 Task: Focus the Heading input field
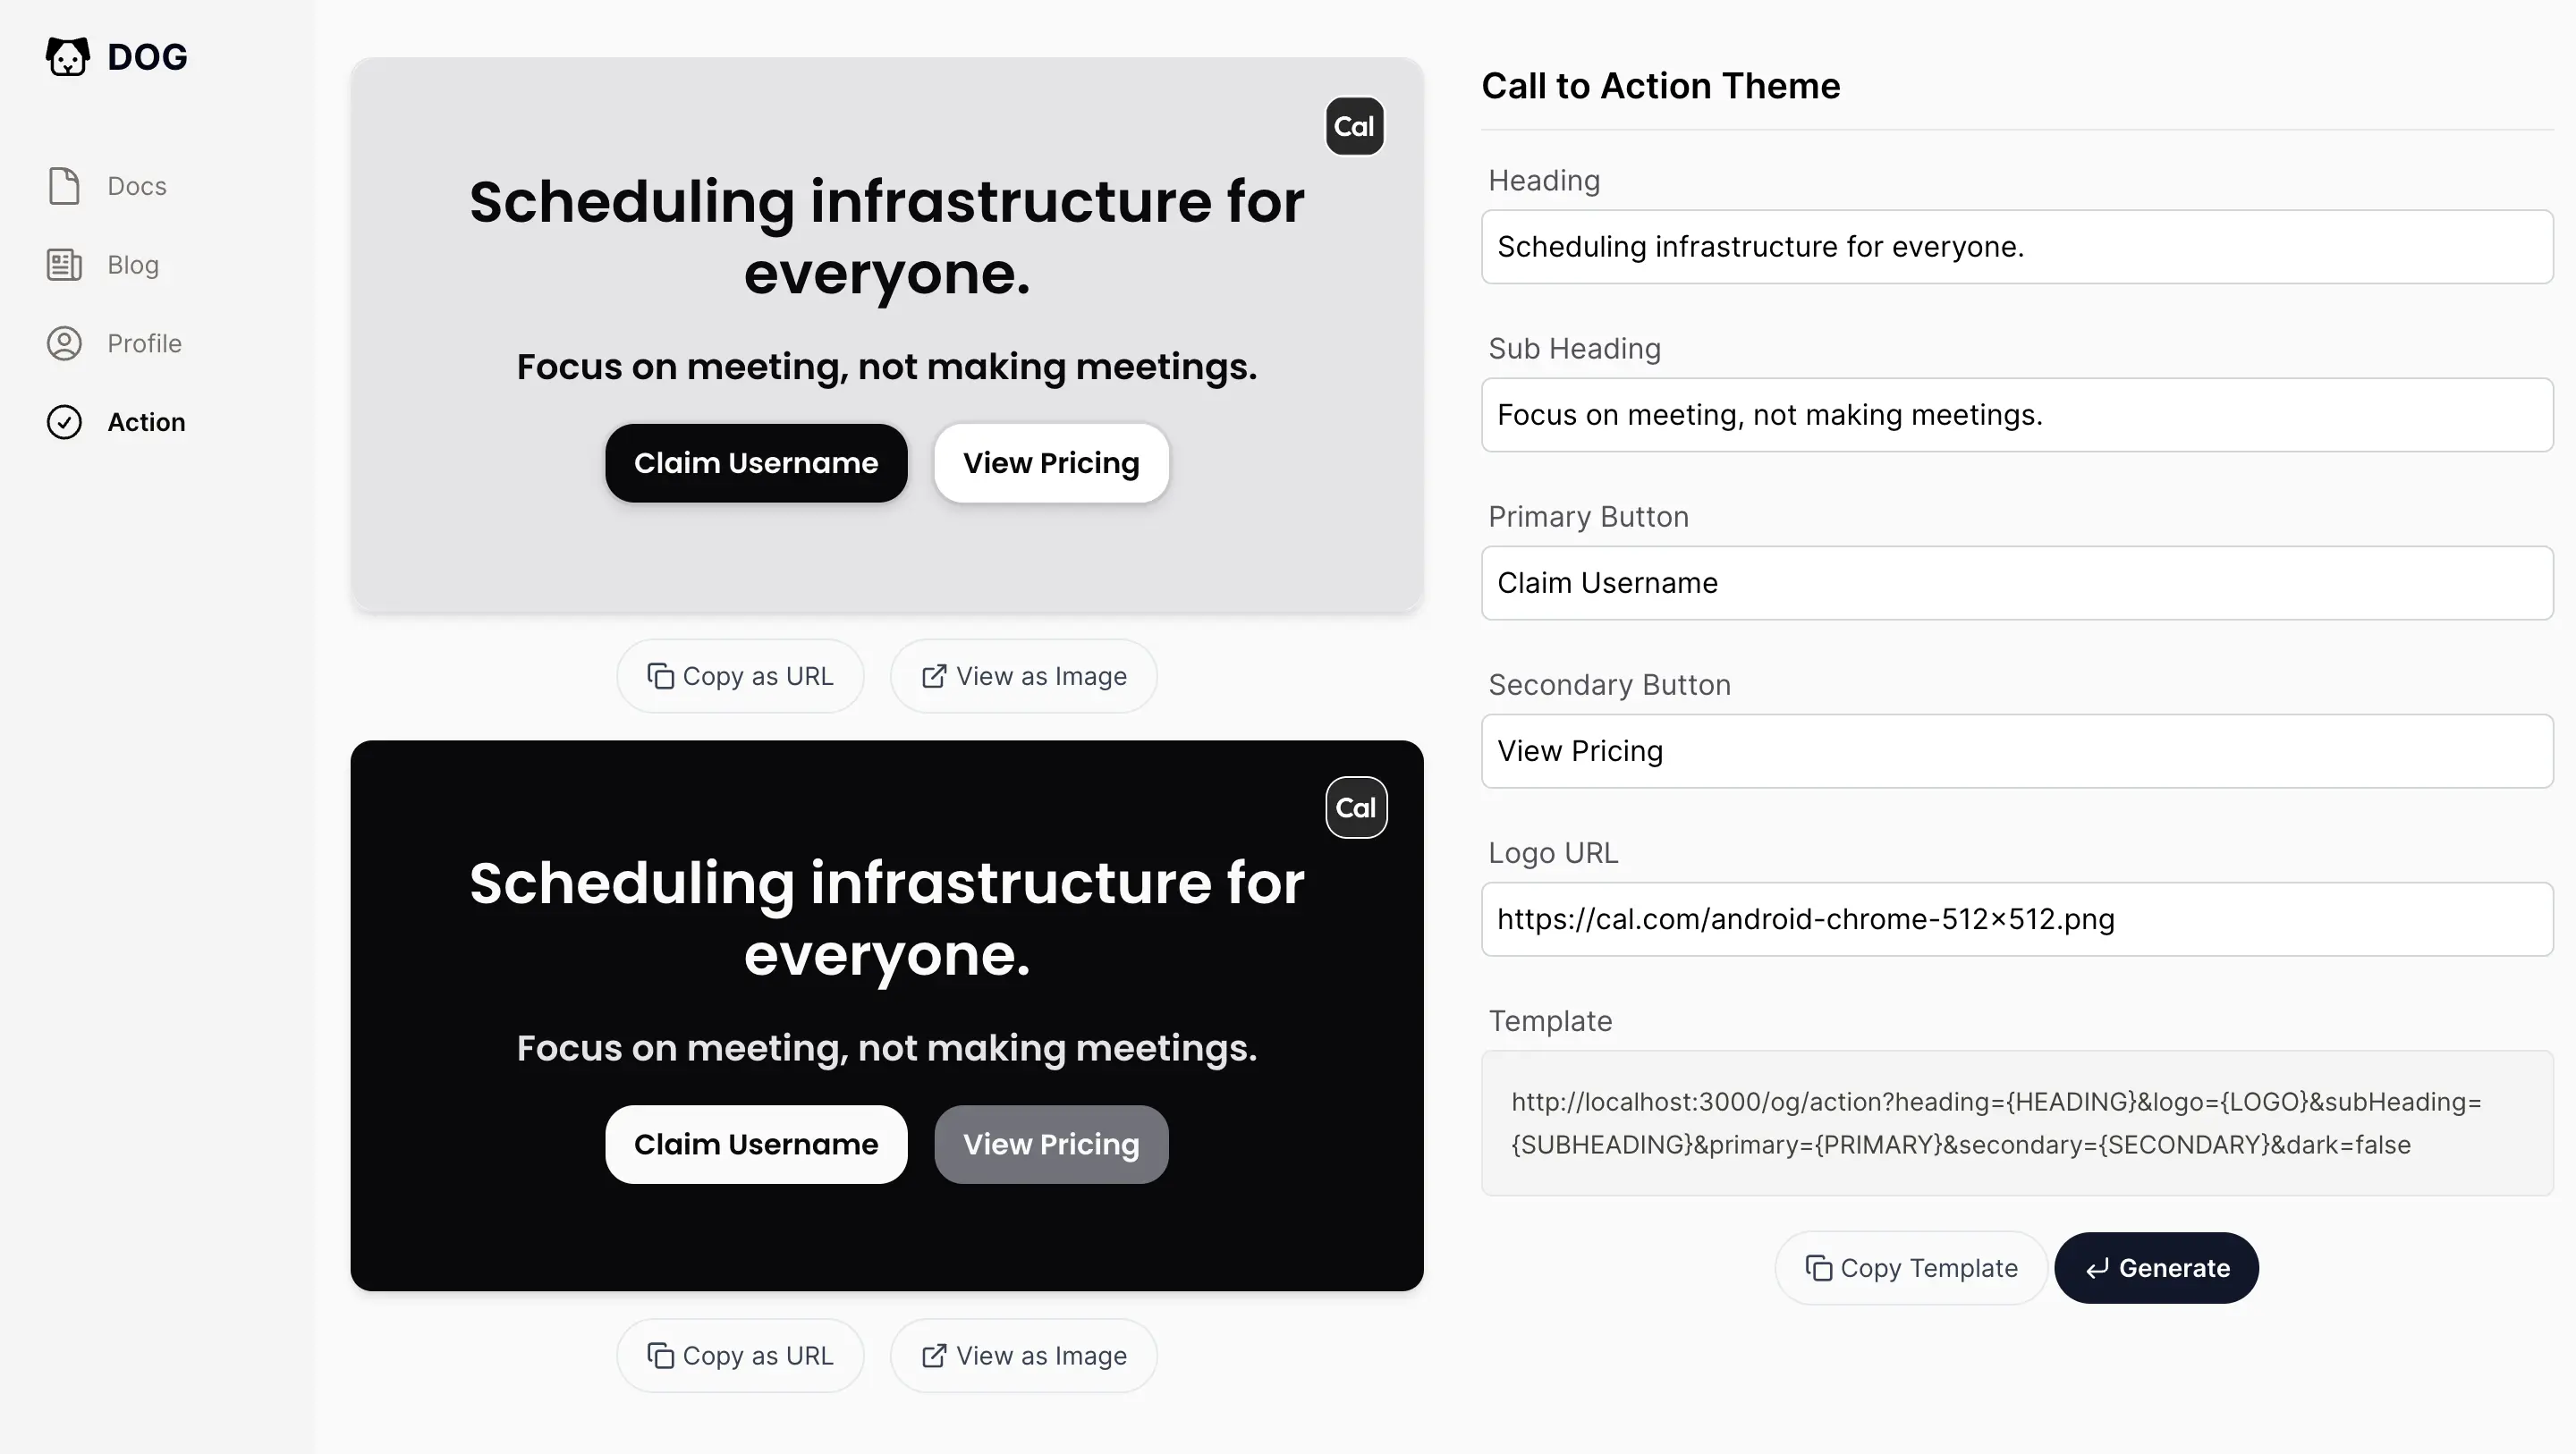click(x=2016, y=247)
